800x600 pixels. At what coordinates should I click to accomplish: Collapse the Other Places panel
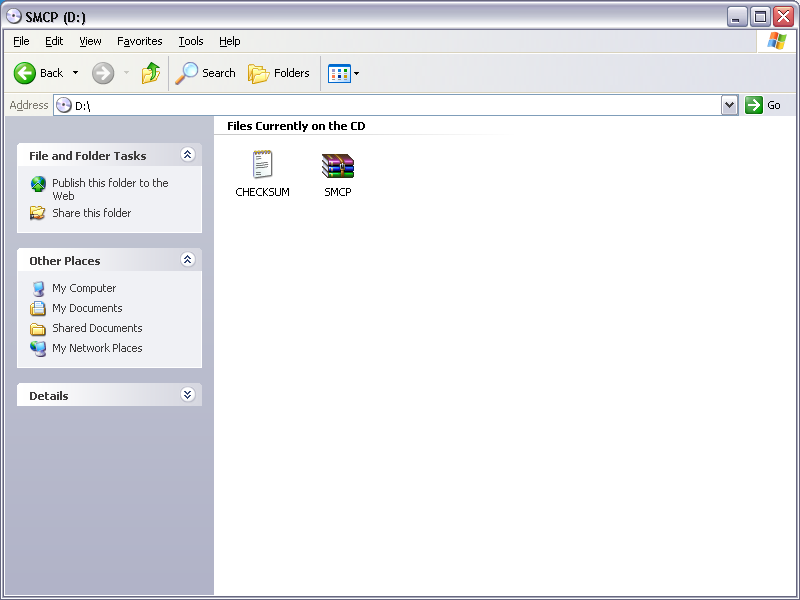[187, 260]
